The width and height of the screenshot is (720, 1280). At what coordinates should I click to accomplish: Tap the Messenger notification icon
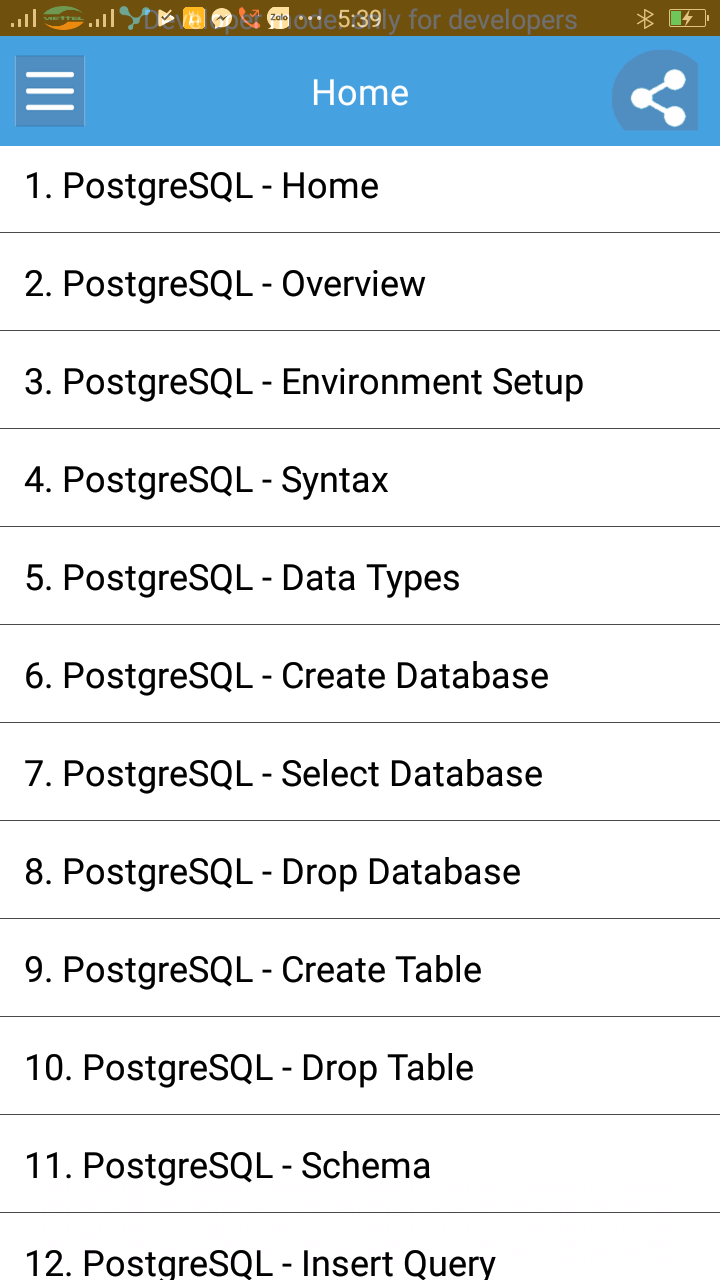[222, 18]
